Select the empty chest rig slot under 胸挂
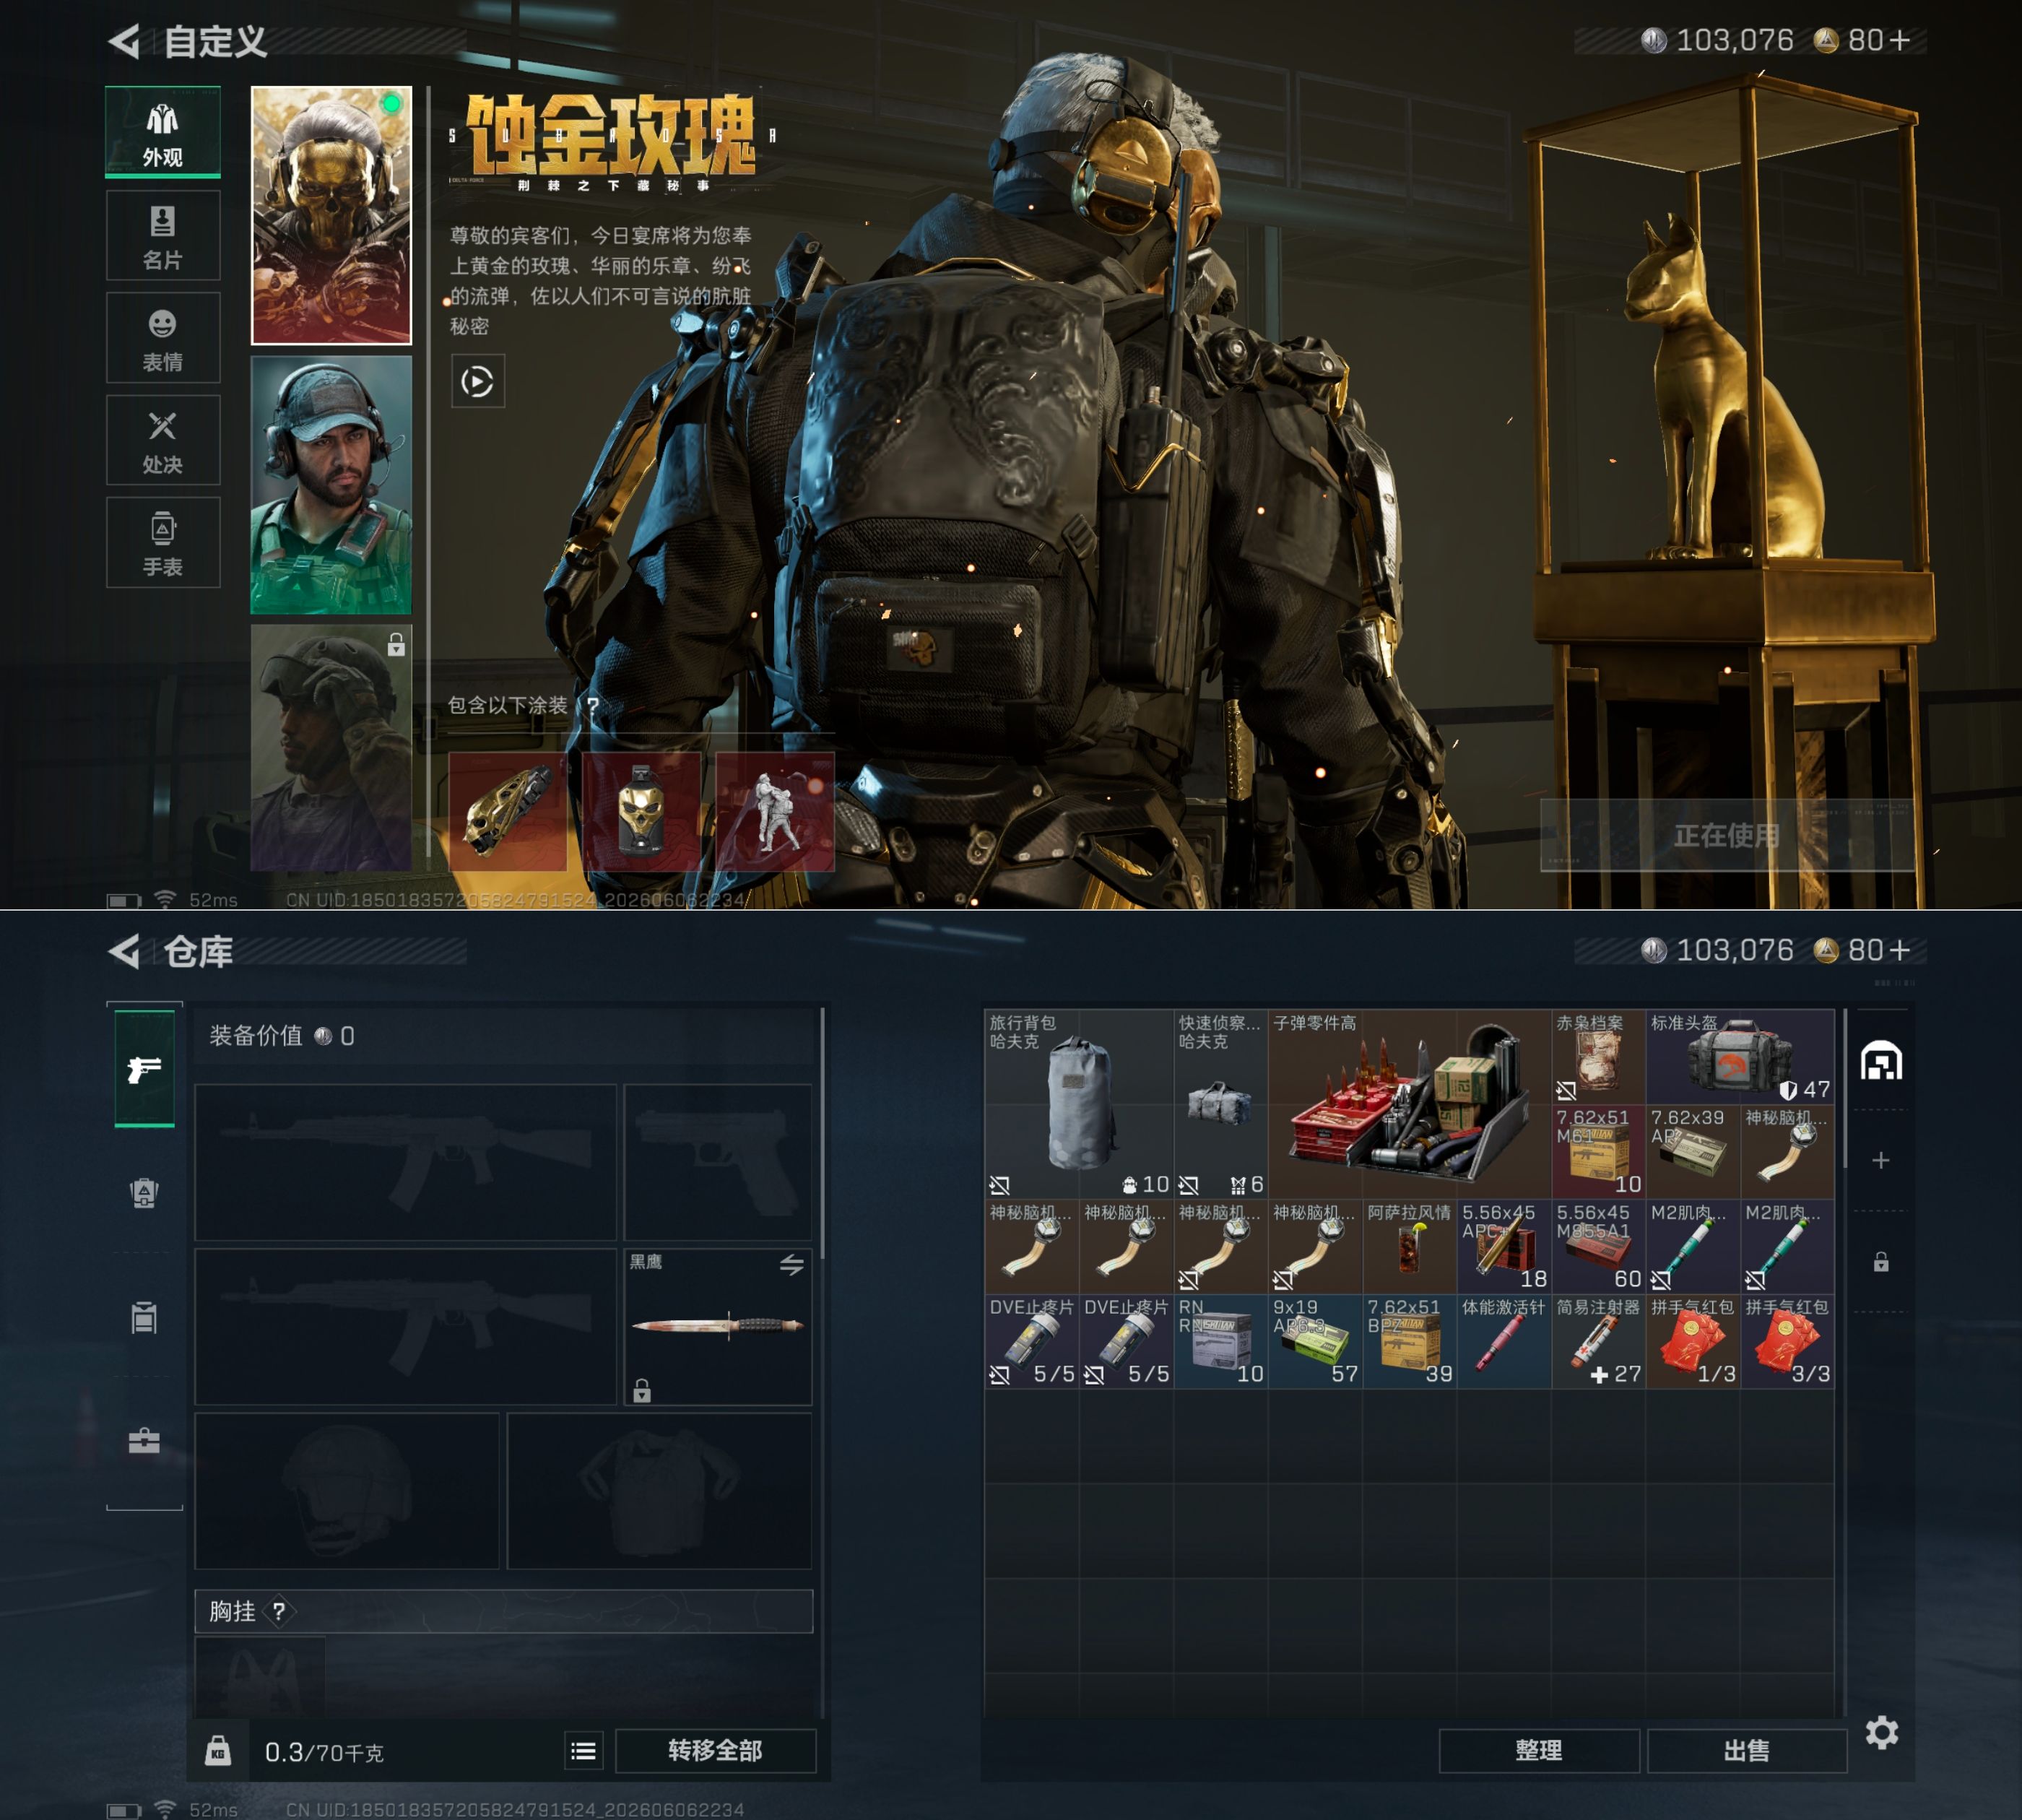This screenshot has width=2022, height=1820. click(x=260, y=1678)
